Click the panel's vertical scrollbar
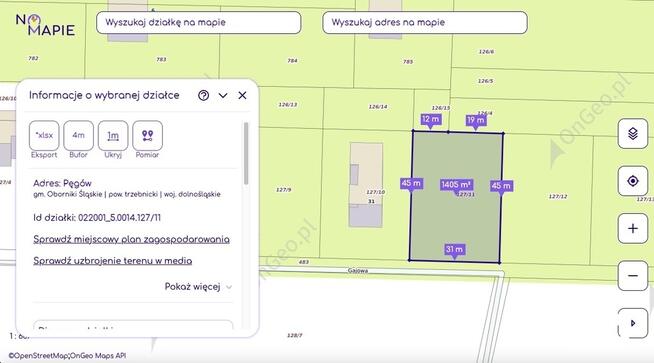 (x=246, y=154)
